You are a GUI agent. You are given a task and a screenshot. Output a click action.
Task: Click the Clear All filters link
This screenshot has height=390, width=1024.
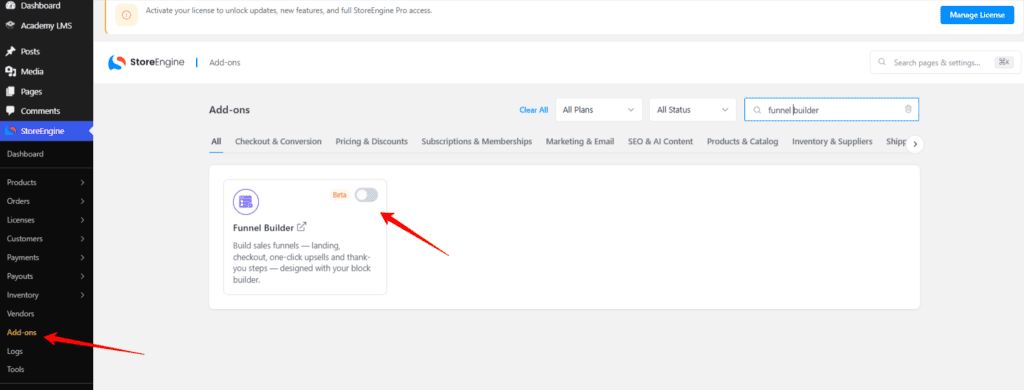point(534,110)
